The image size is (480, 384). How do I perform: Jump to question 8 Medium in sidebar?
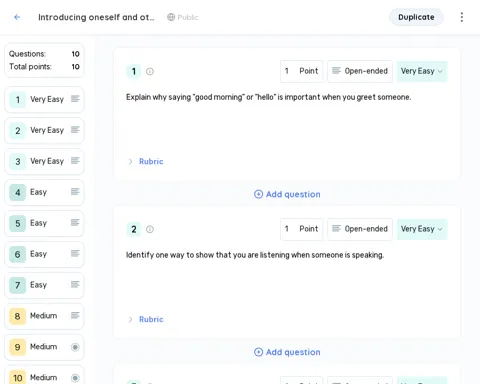[44, 316]
